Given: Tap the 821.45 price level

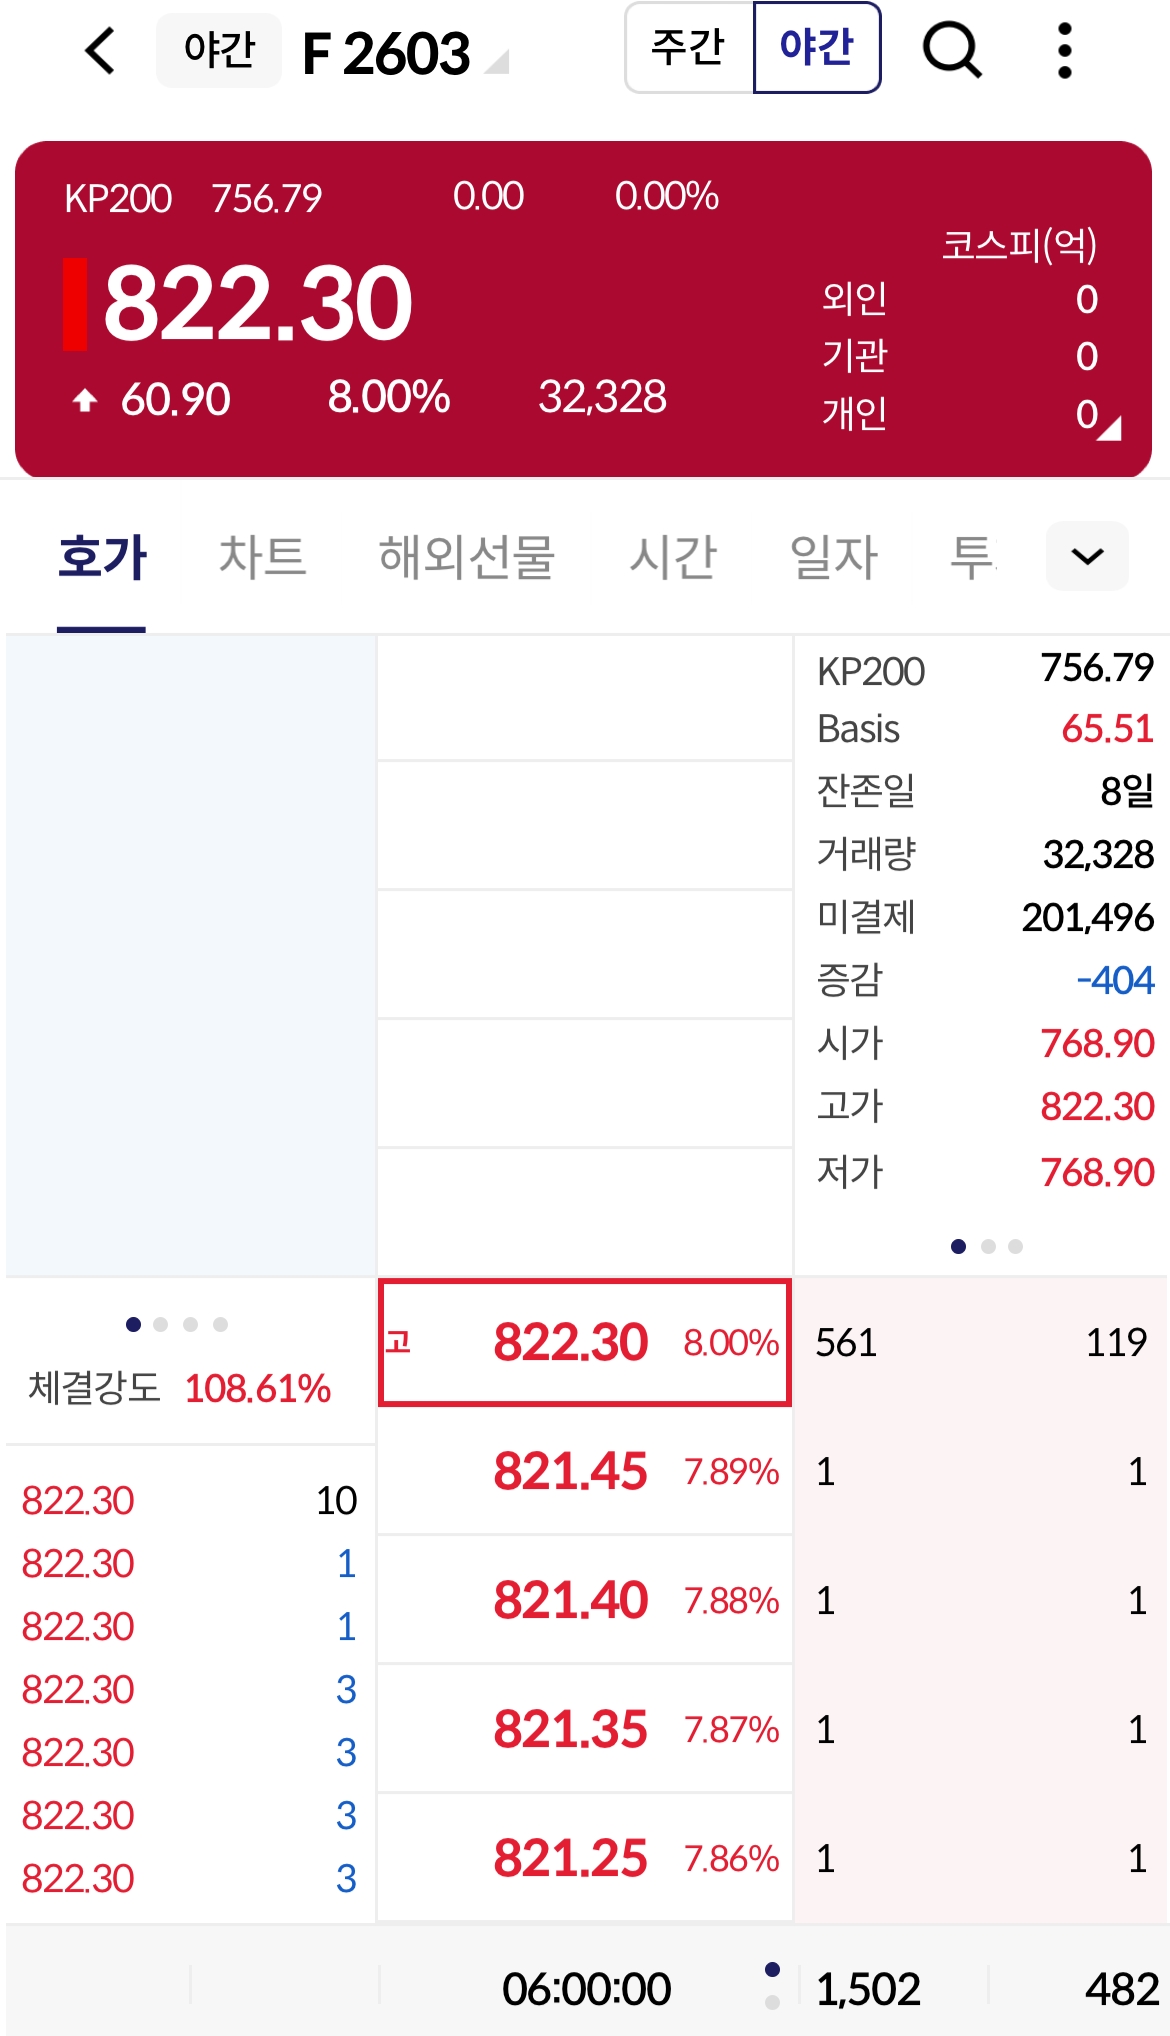Looking at the screenshot, I should tap(584, 1471).
